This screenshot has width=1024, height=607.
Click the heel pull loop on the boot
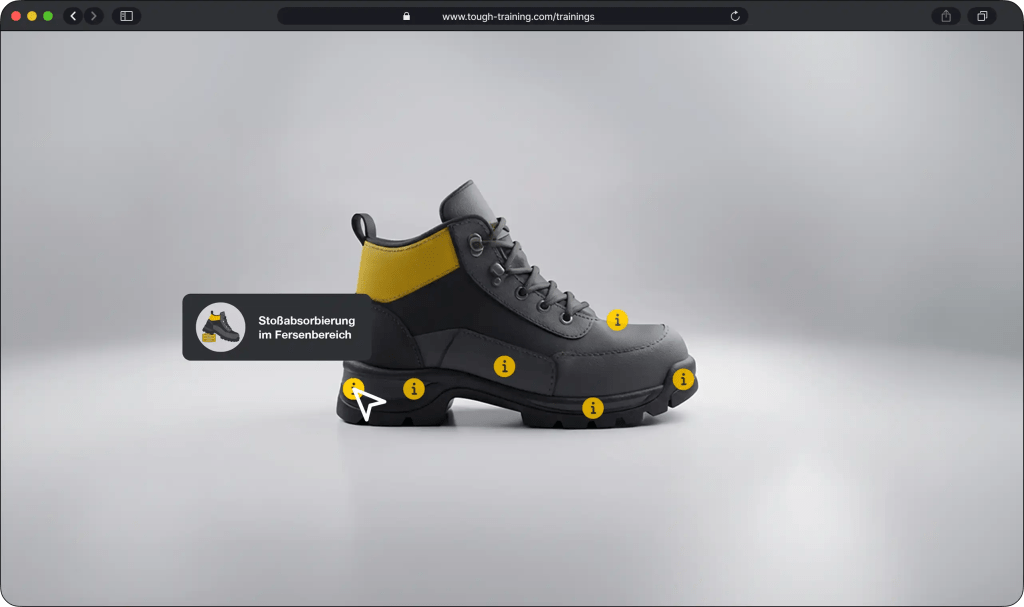point(360,226)
